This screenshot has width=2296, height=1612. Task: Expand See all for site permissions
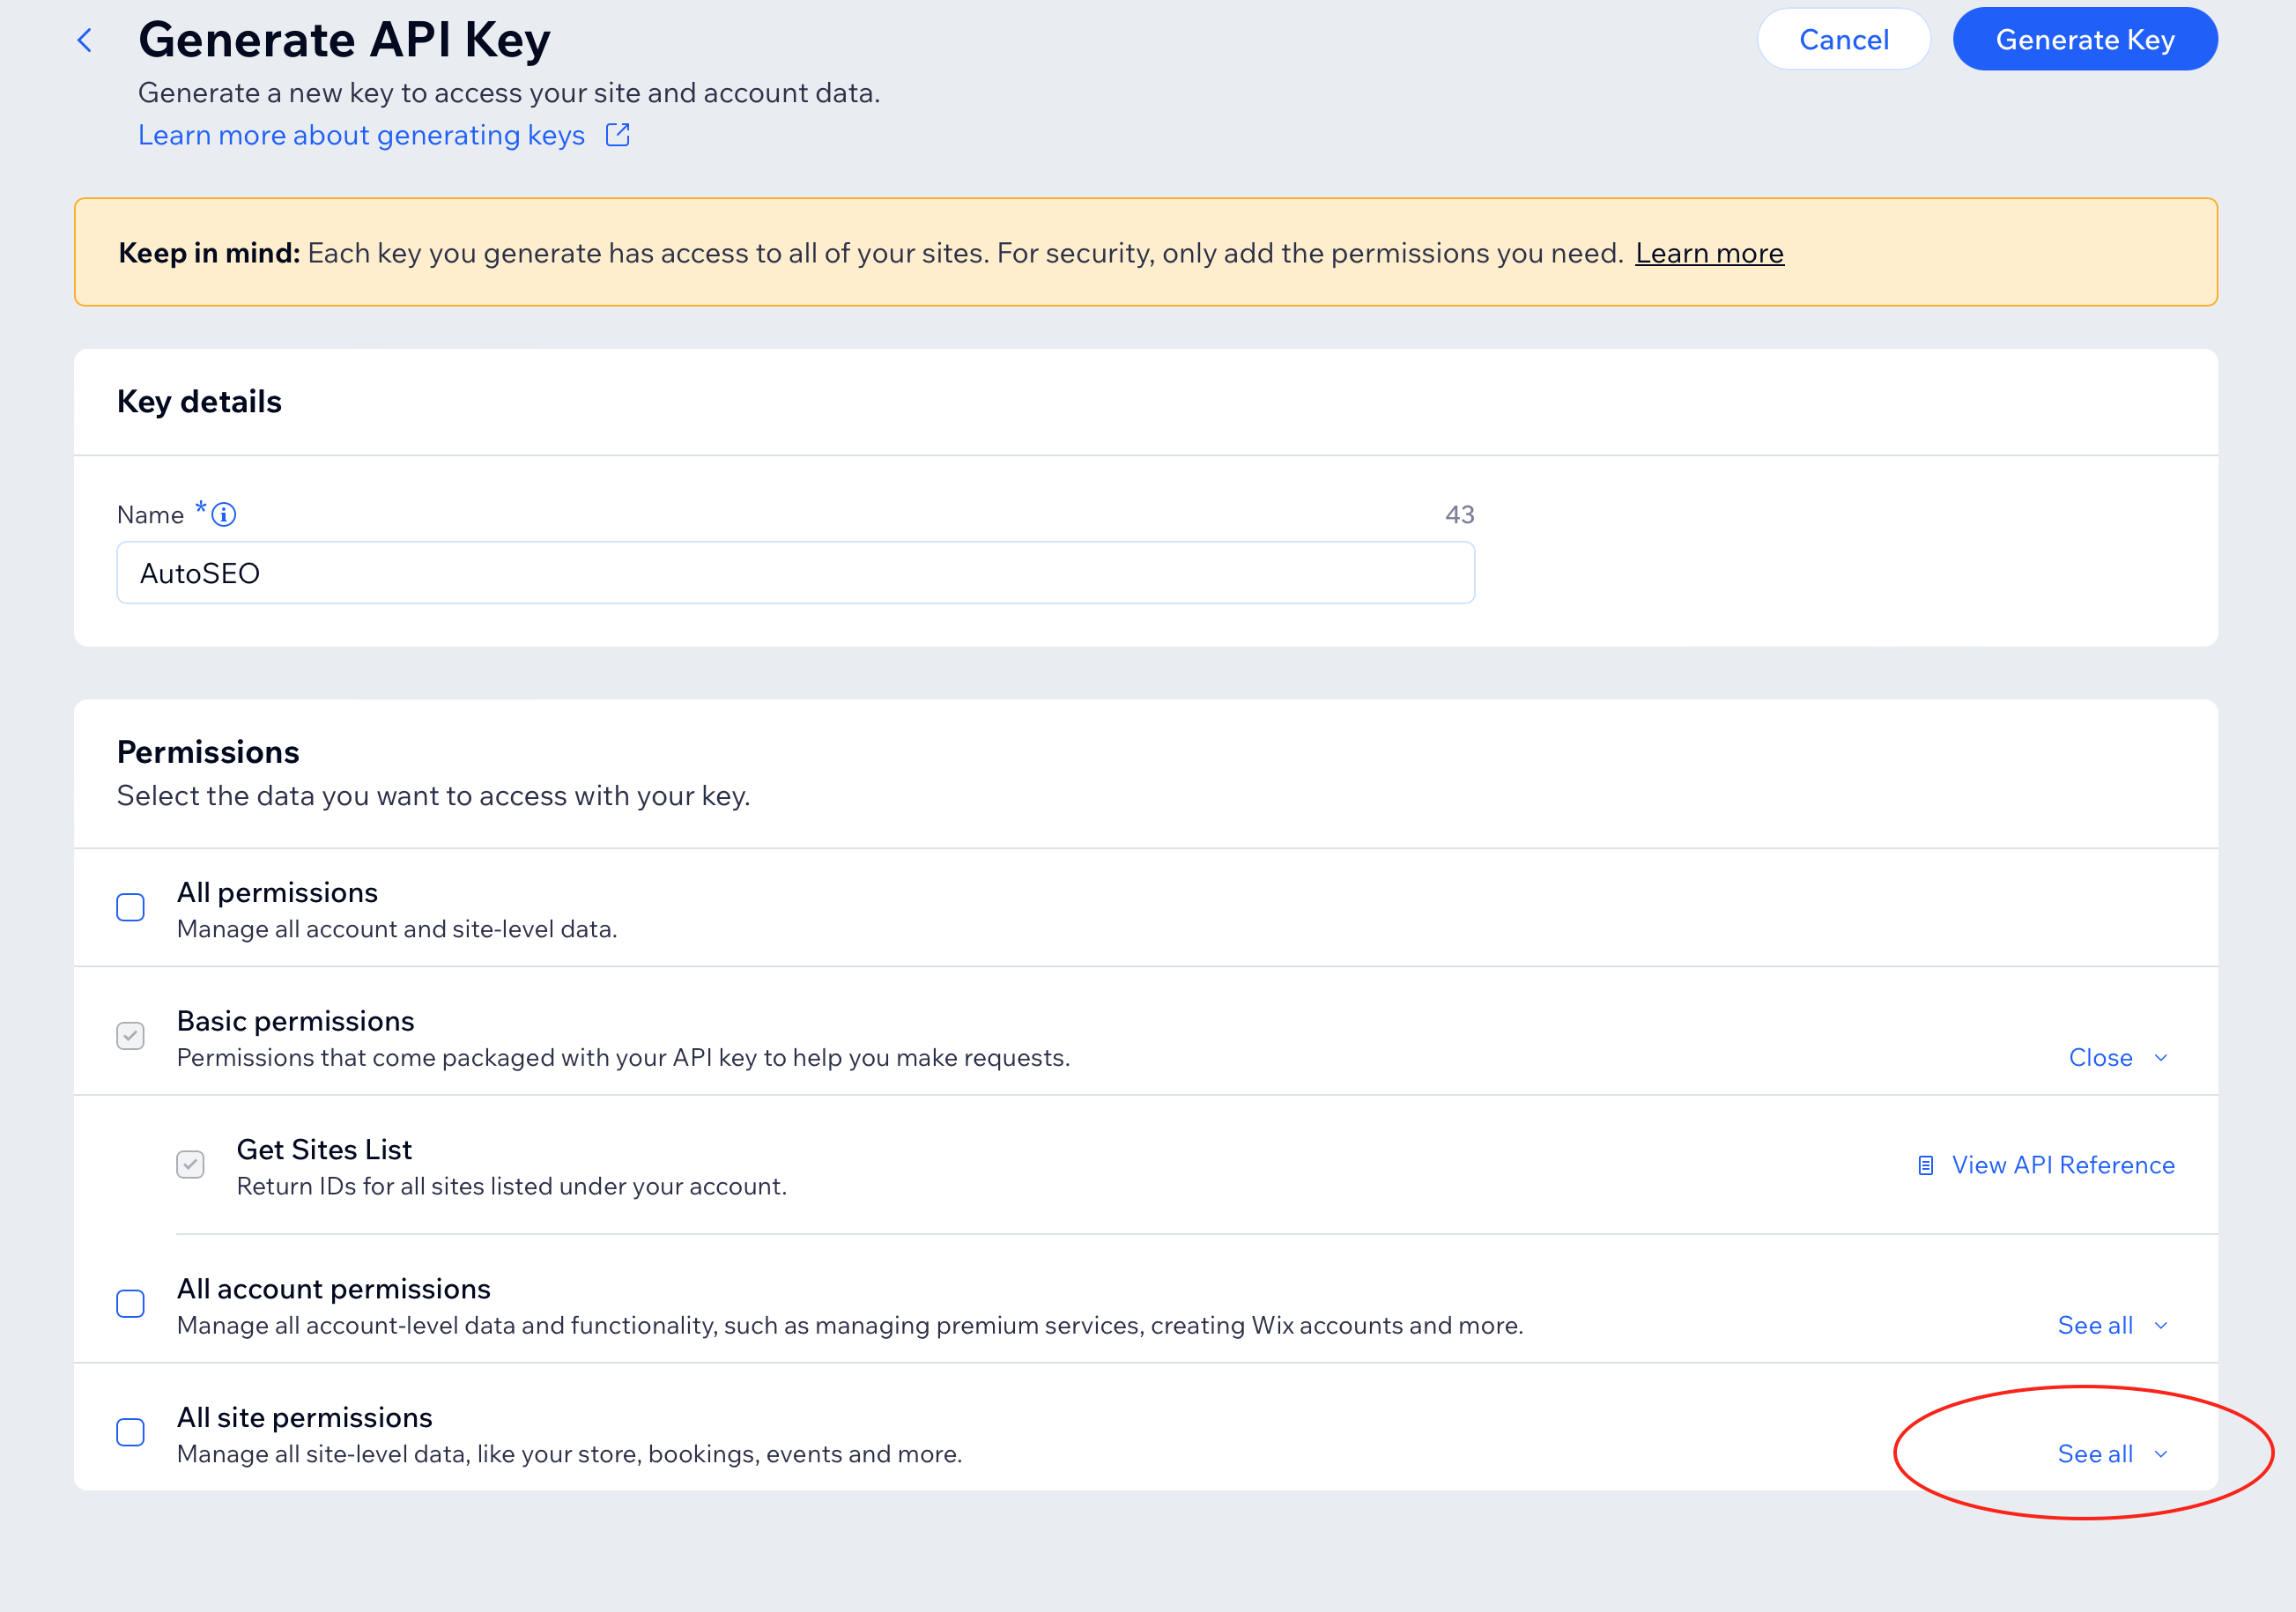click(2095, 1454)
